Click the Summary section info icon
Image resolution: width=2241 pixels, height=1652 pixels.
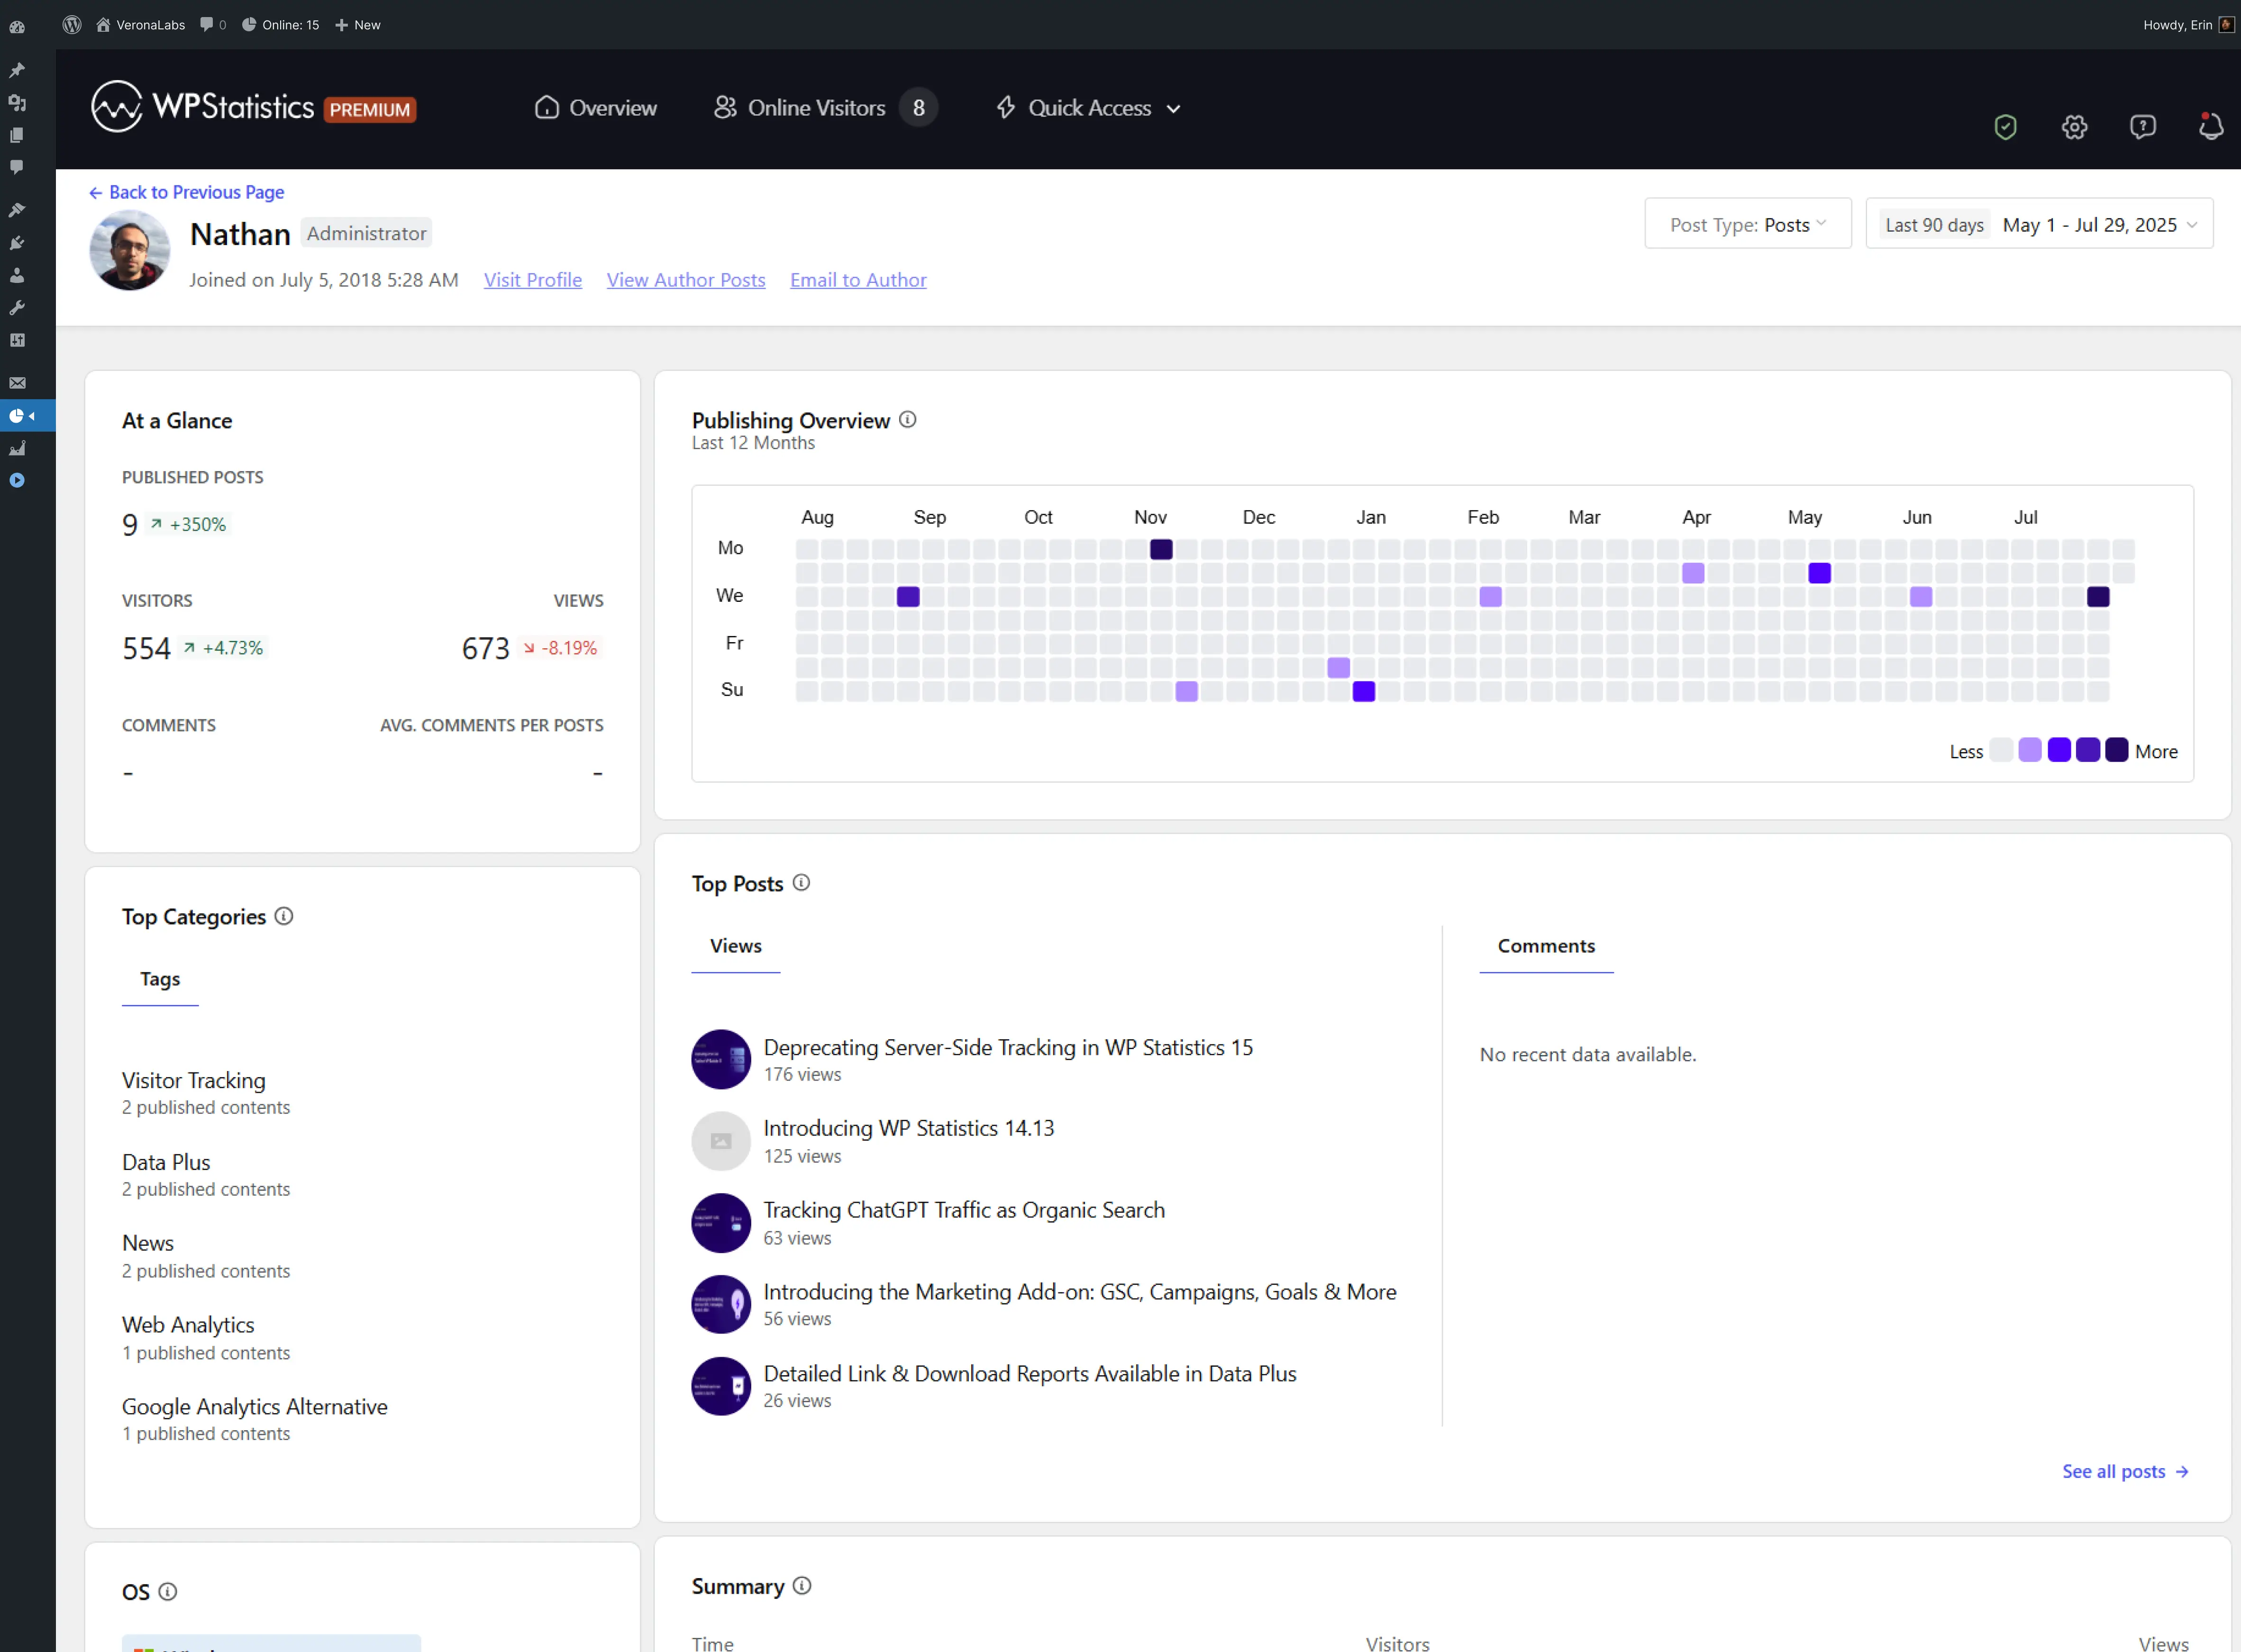(x=802, y=1586)
